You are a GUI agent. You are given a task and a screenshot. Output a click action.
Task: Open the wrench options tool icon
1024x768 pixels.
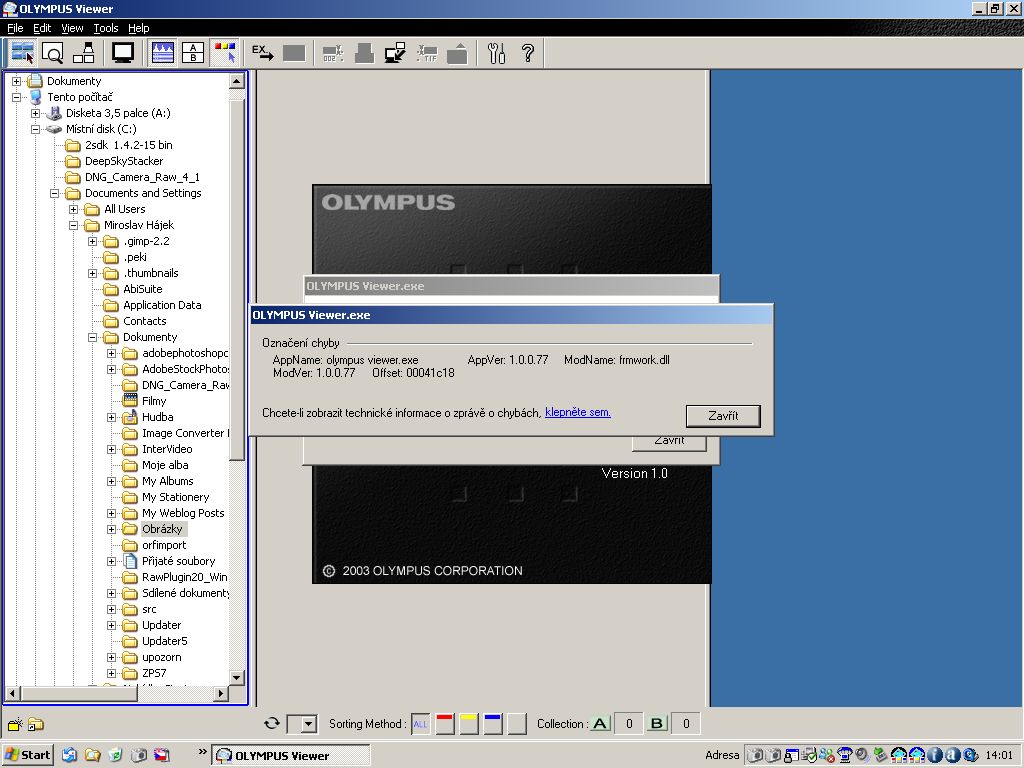496,53
